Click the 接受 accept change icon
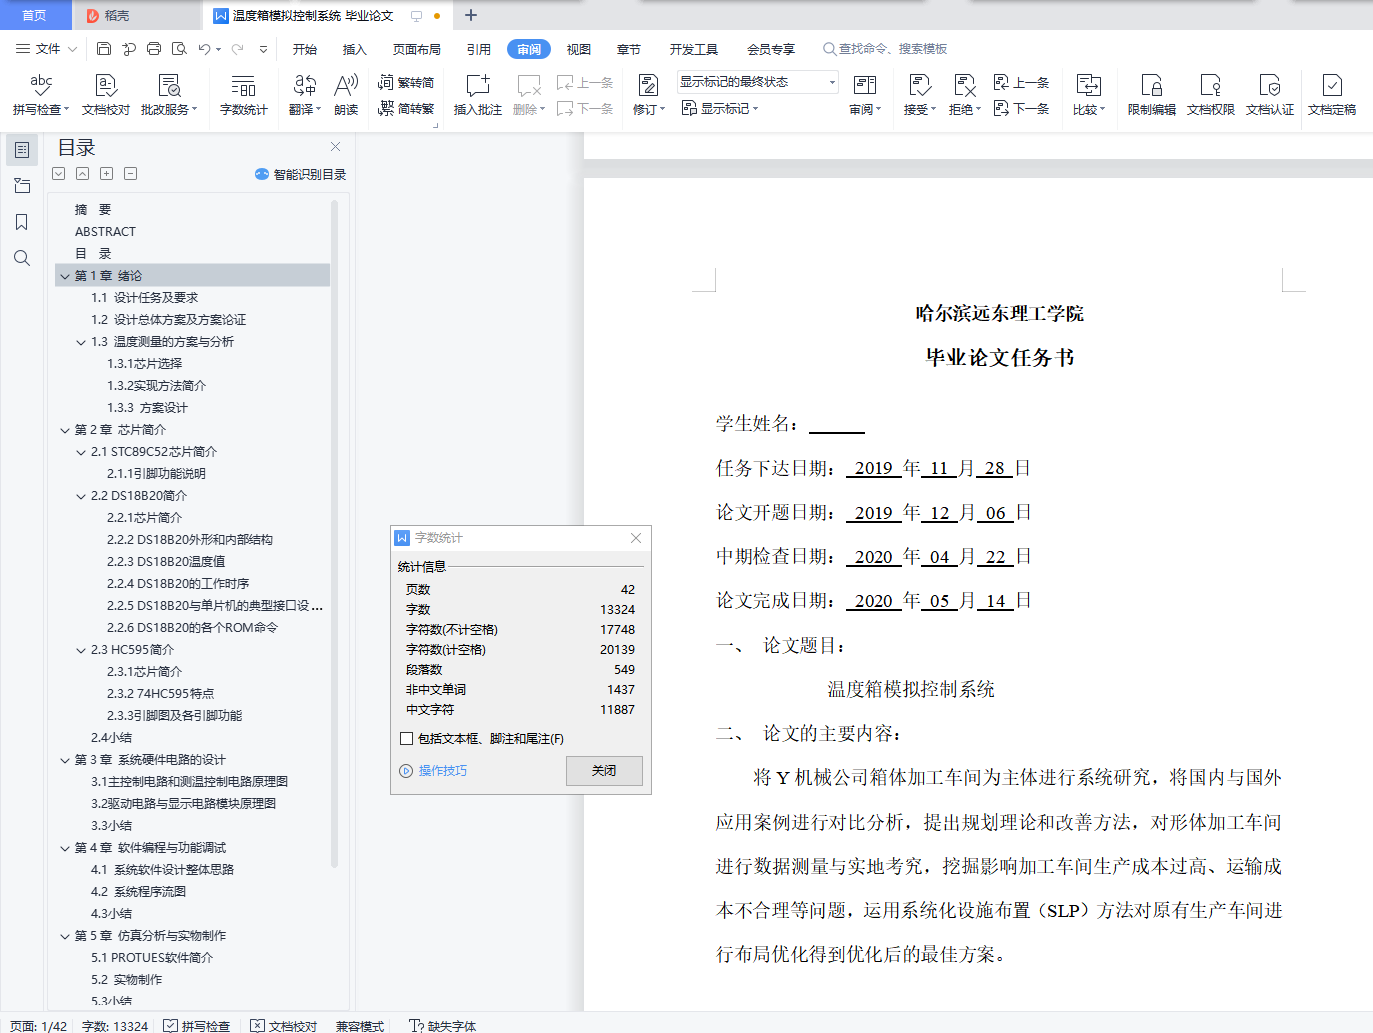The height and width of the screenshot is (1033, 1373). coord(919,95)
